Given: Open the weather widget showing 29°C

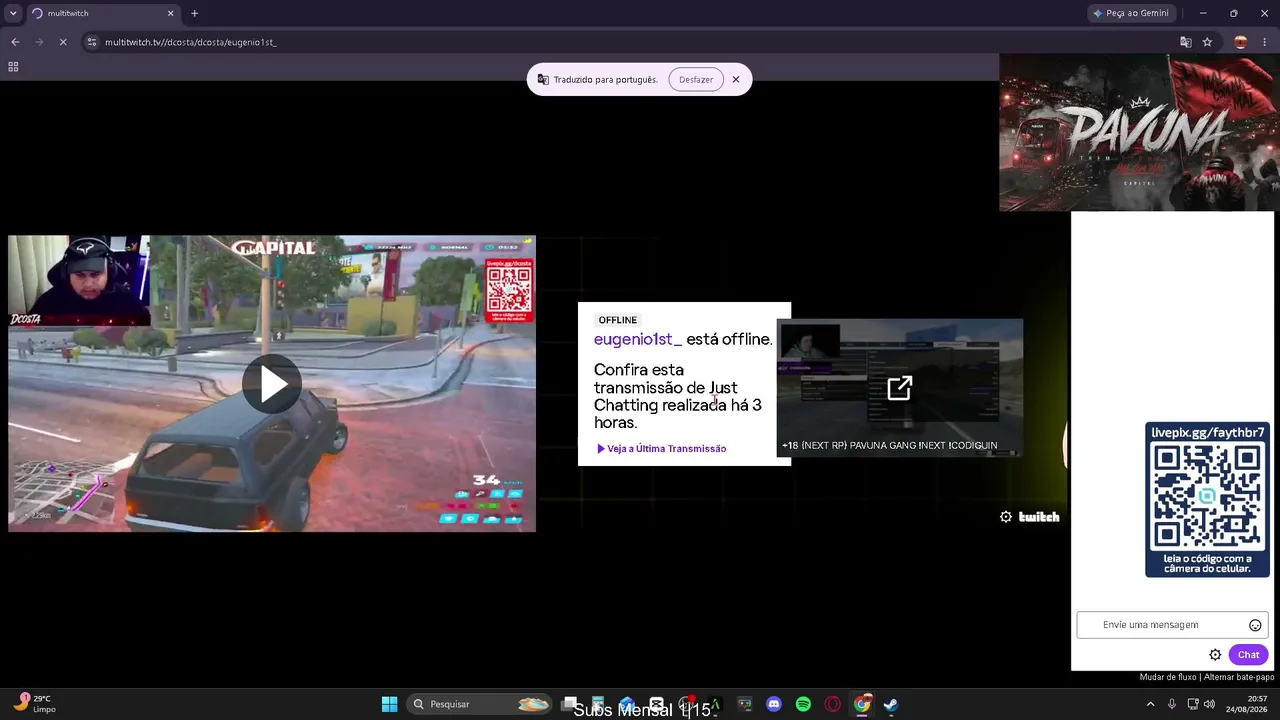Looking at the screenshot, I should 36,704.
